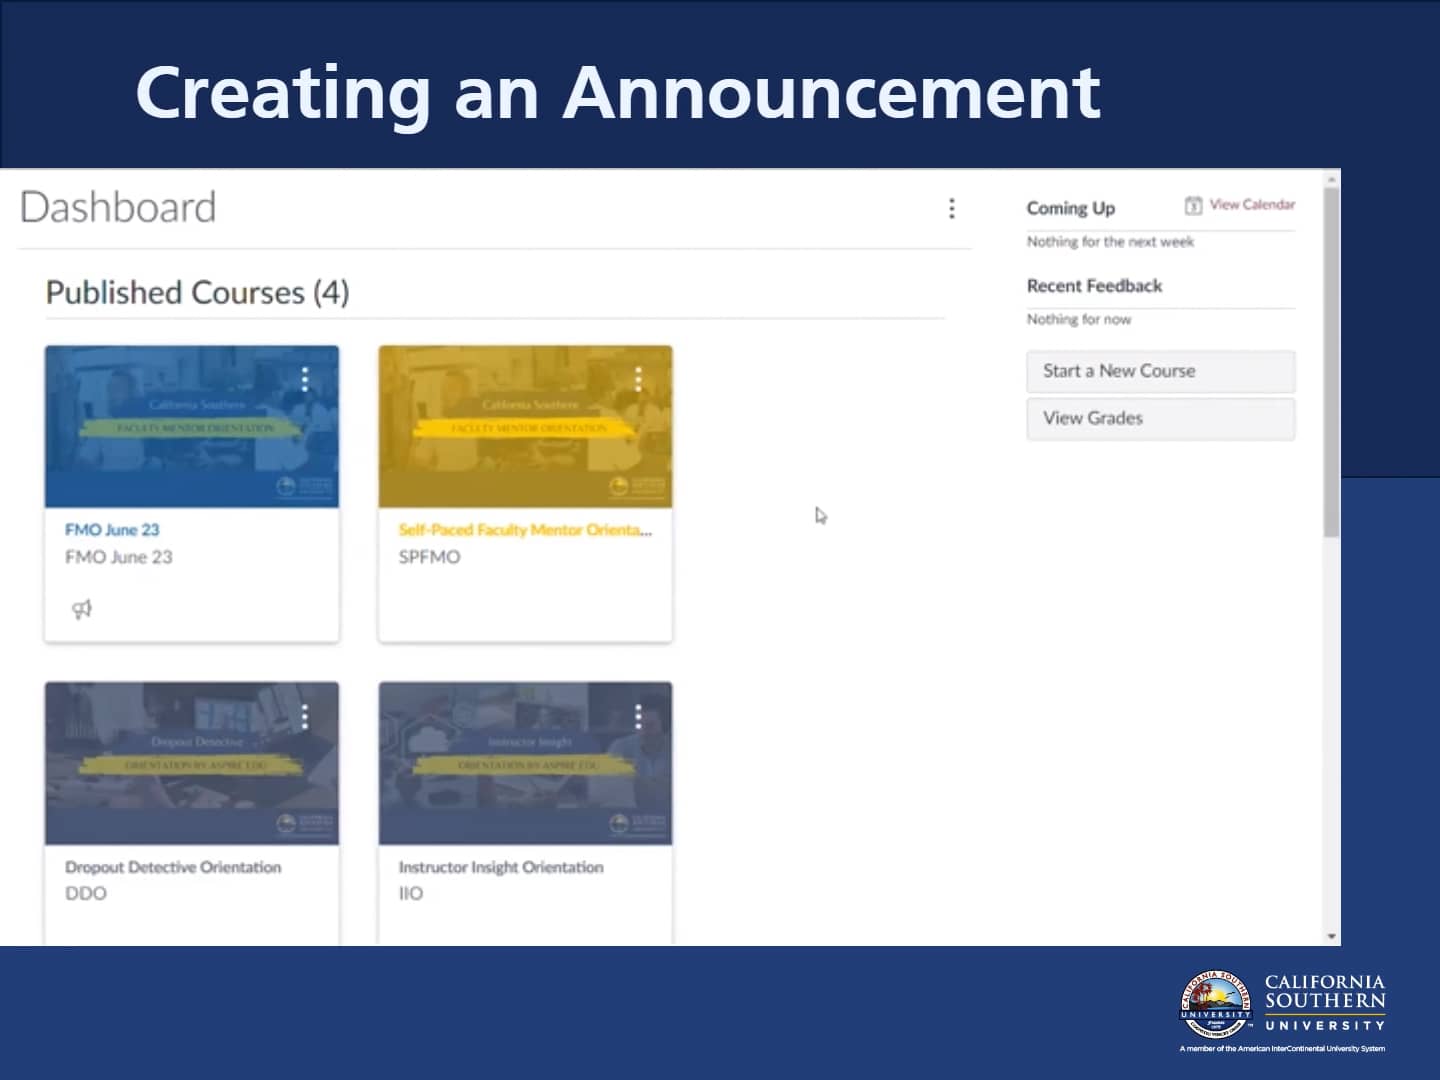Viewport: 1440px width, 1080px height.
Task: Open options menu on Instructor Insight Orientation card
Action: [x=638, y=716]
